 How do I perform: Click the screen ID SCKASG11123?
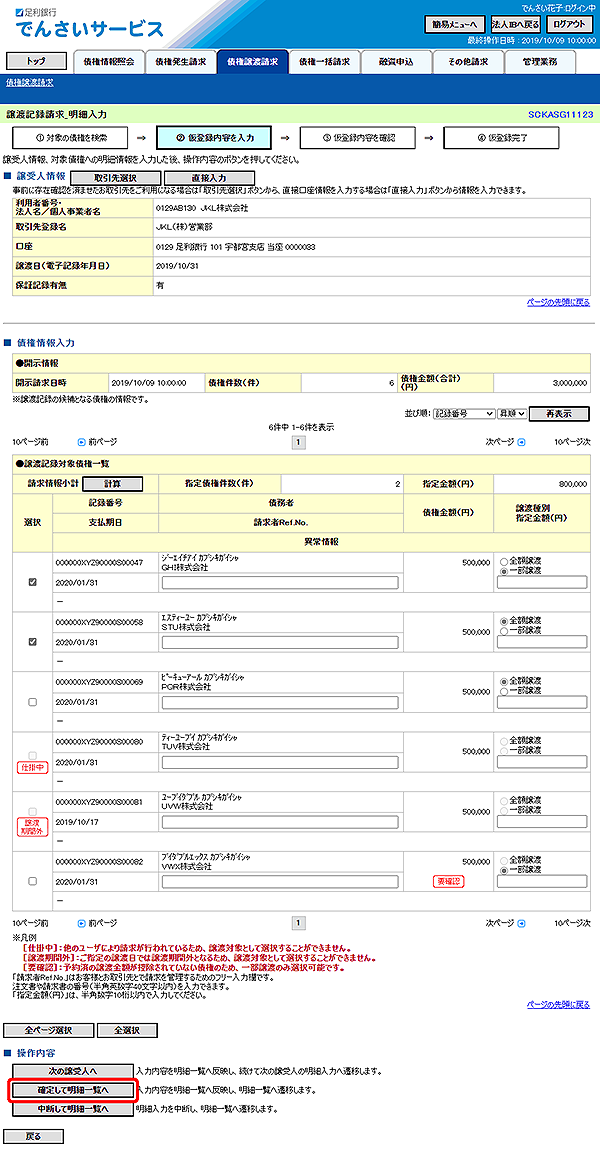[560, 115]
